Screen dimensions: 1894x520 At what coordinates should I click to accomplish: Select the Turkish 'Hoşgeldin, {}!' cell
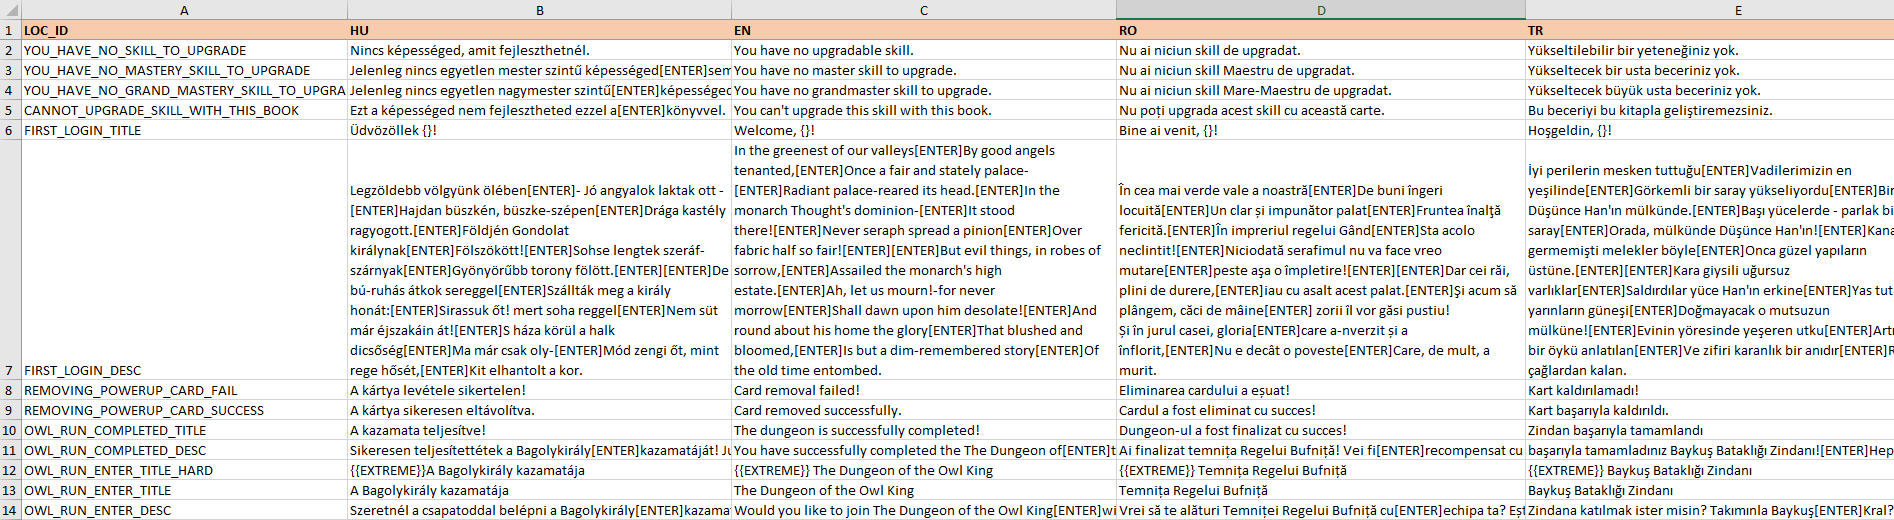pos(1710,130)
